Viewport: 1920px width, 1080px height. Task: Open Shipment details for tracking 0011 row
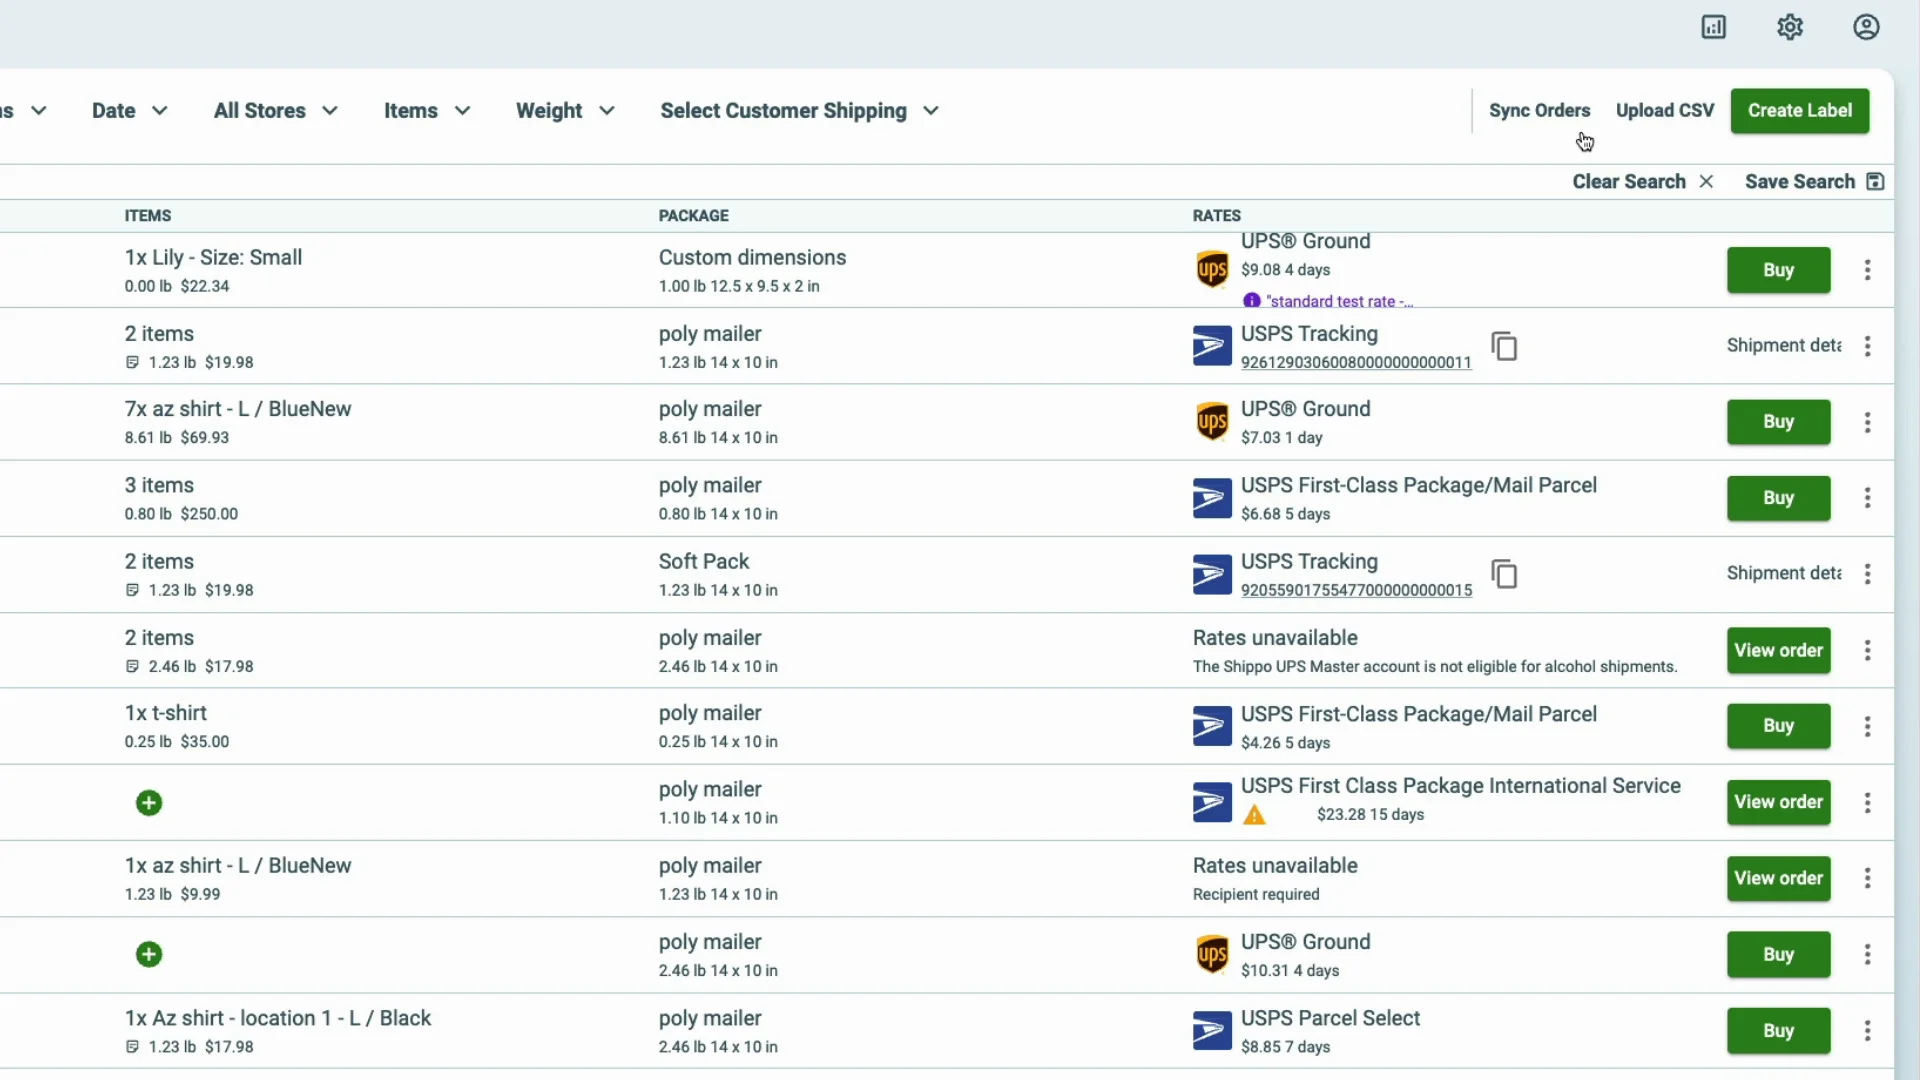[1784, 346]
